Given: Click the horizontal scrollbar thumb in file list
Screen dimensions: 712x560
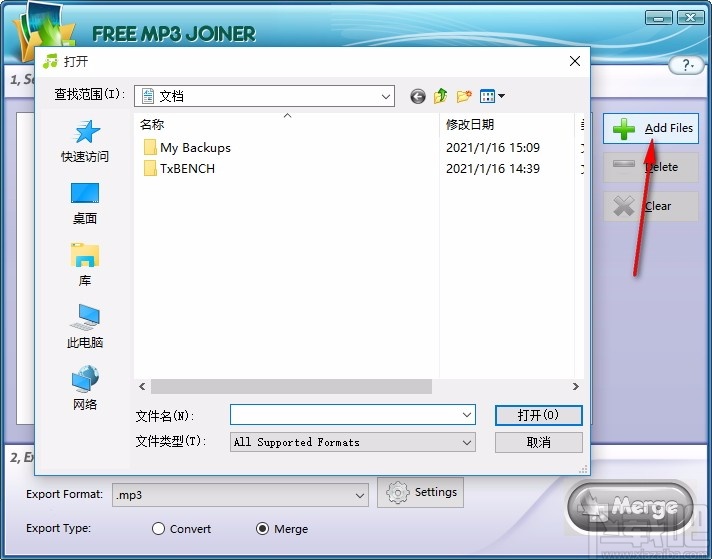Looking at the screenshot, I should tap(291, 387).
